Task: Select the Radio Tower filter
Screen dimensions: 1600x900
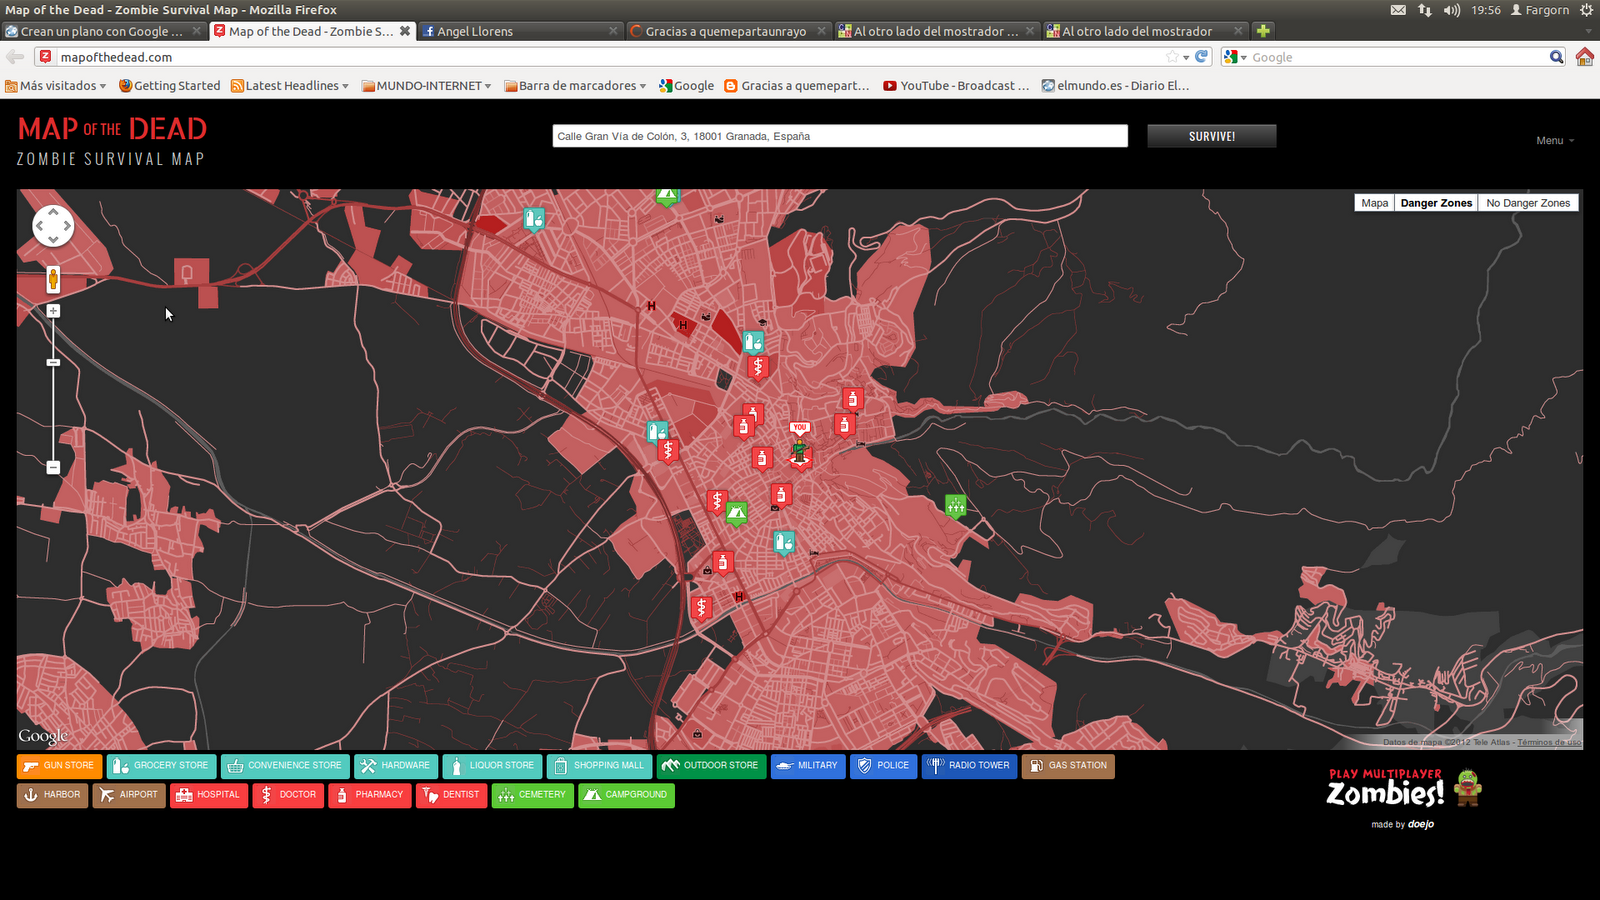Action: [968, 766]
